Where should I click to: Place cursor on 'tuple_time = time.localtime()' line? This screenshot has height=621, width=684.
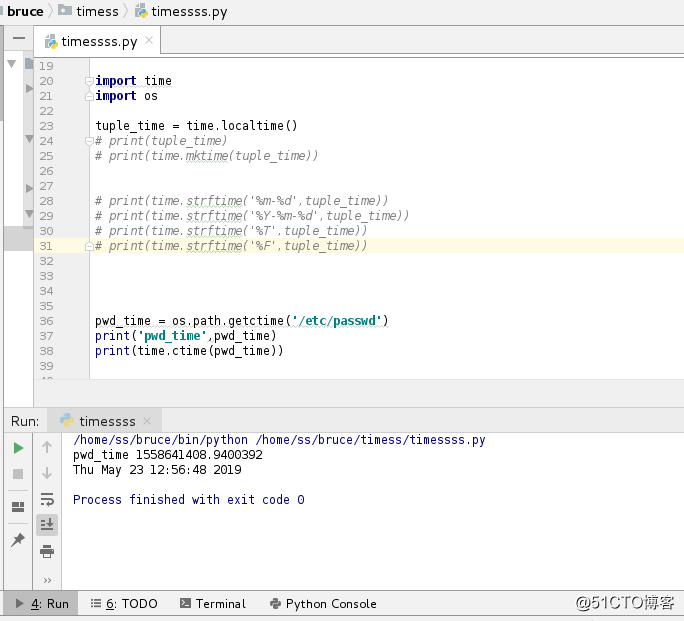click(196, 126)
